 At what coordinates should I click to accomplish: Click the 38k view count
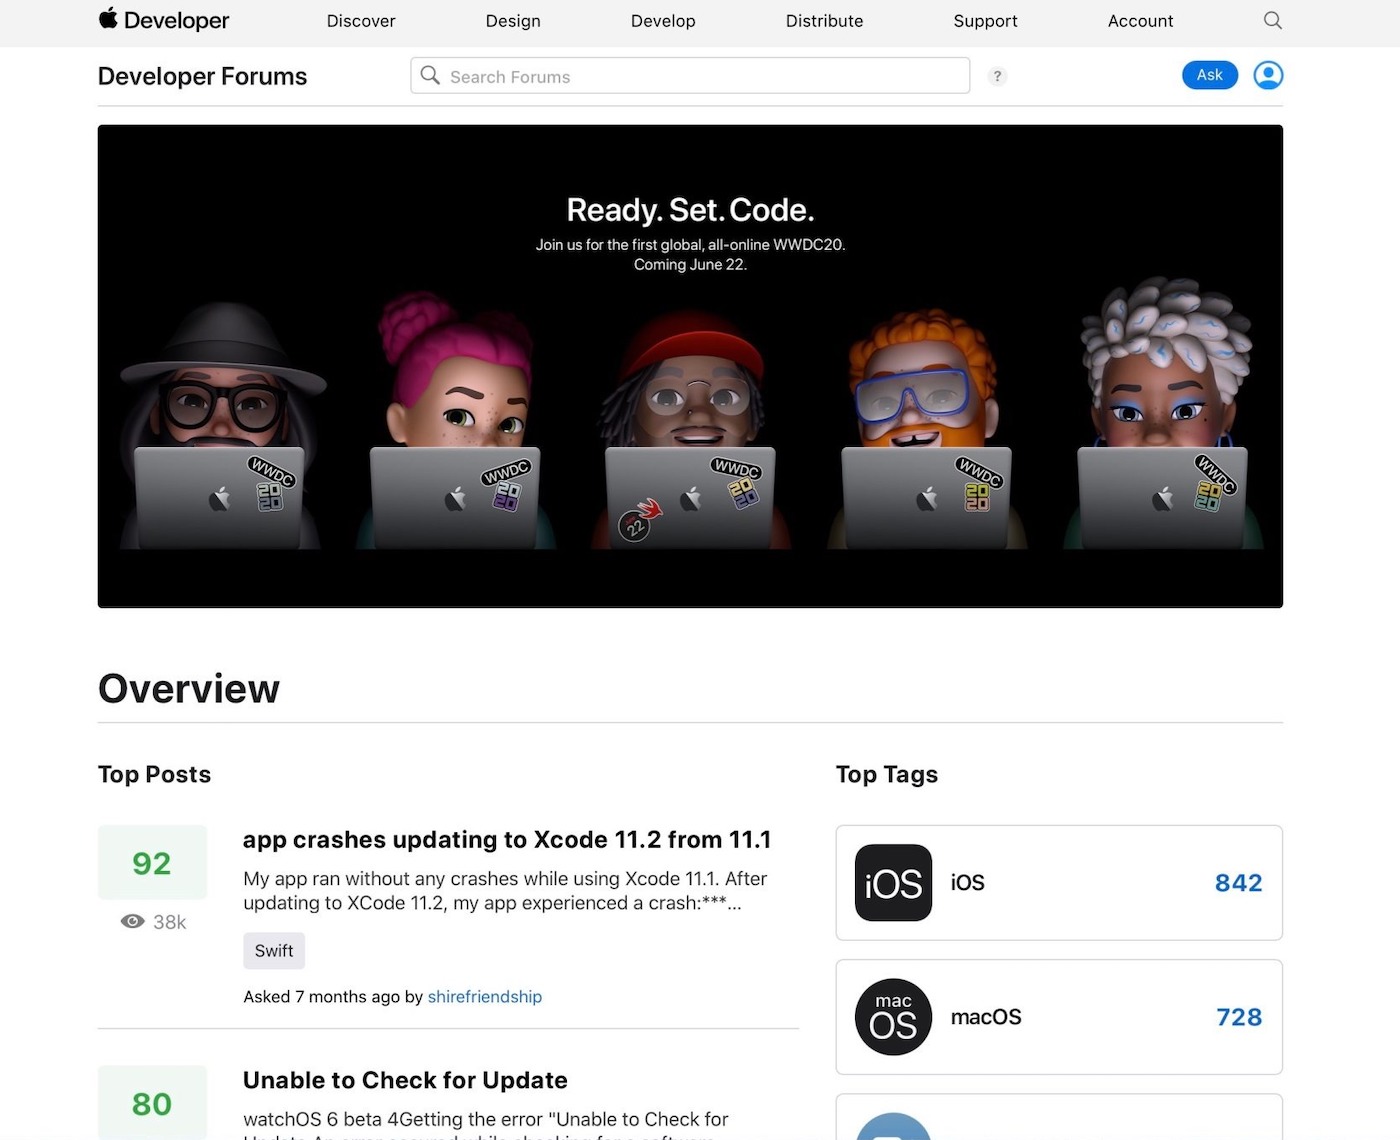pyautogui.click(x=169, y=922)
